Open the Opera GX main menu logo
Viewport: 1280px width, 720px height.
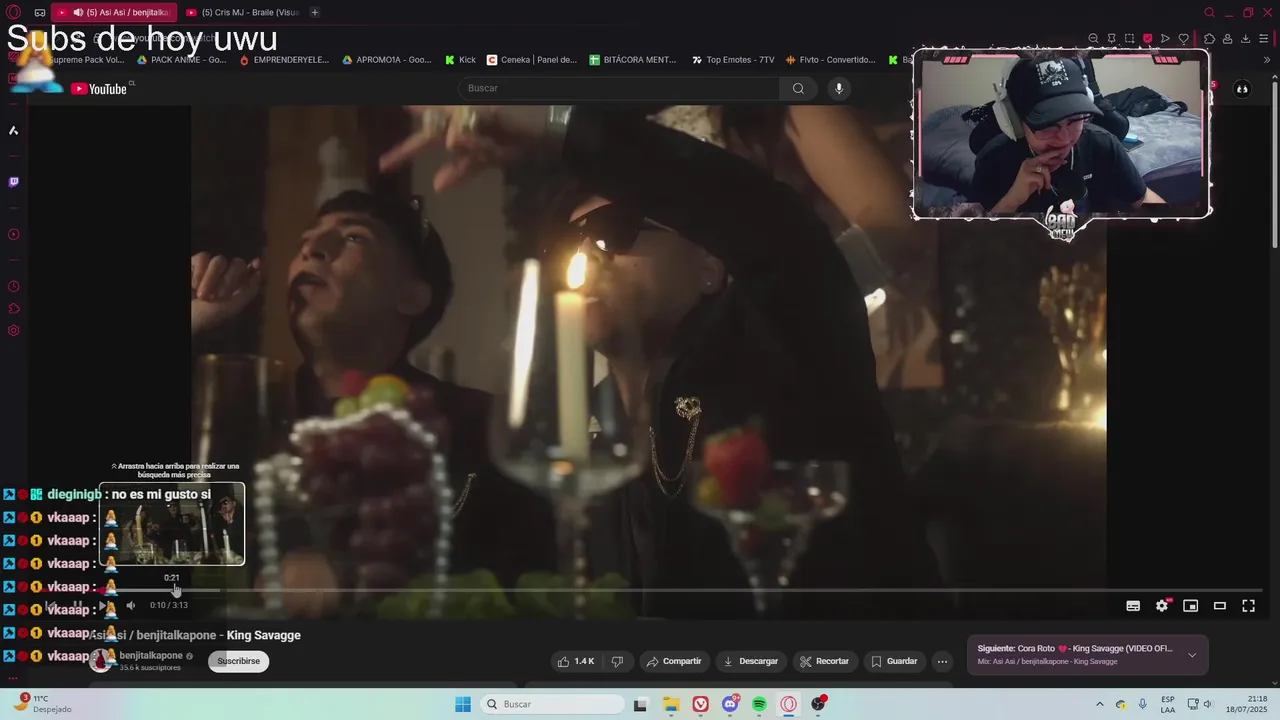[13, 12]
